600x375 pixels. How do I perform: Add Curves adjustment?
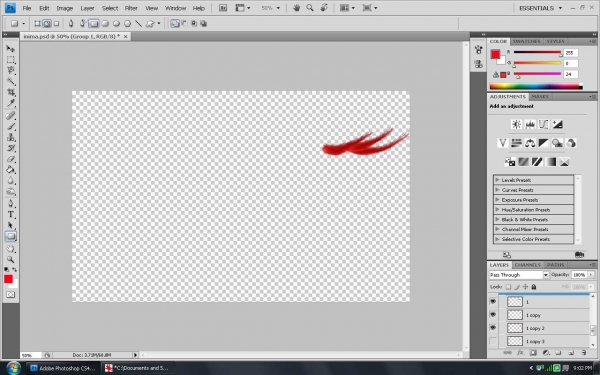tap(543, 124)
